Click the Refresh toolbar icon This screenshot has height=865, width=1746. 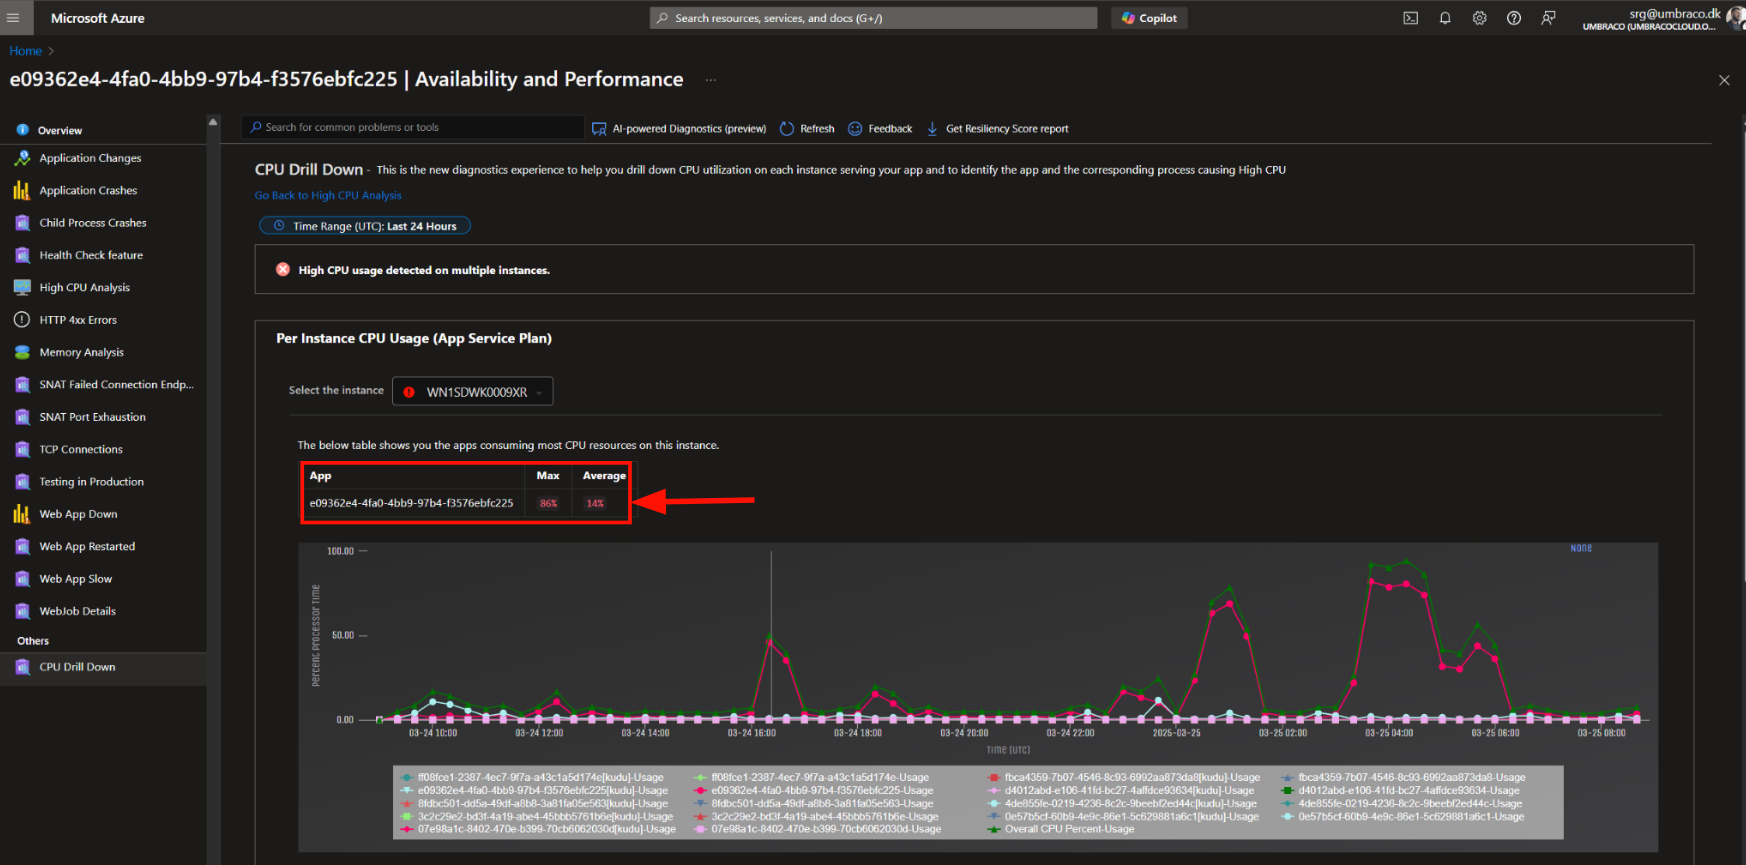(807, 129)
